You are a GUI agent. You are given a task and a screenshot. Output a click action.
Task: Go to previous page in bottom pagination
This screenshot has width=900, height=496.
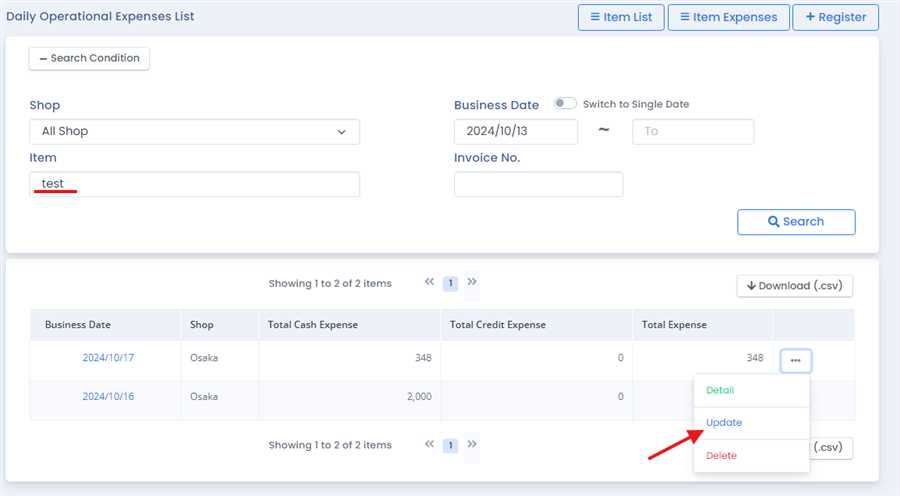[x=429, y=444]
